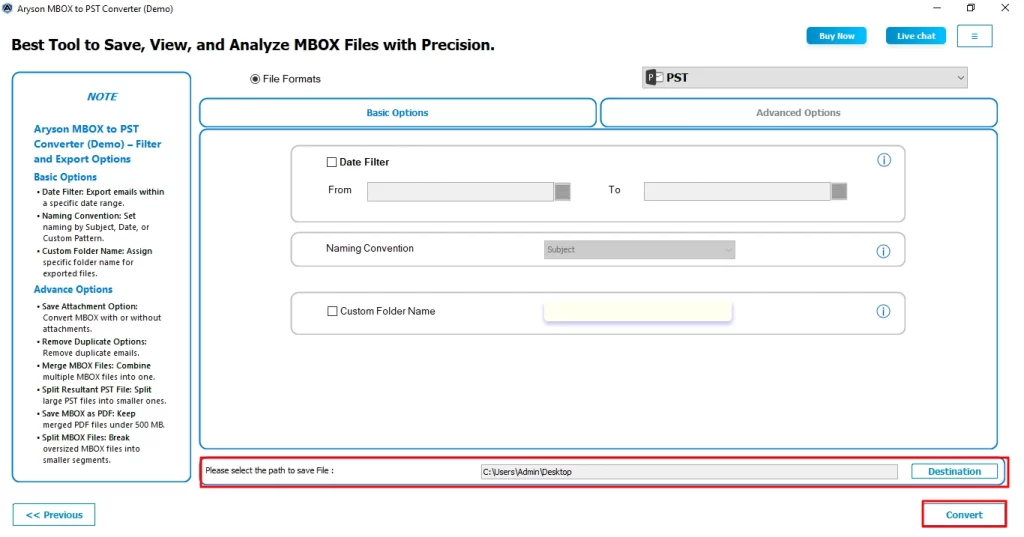Click the Destination button
Screen dimensions: 1024x537
point(954,471)
